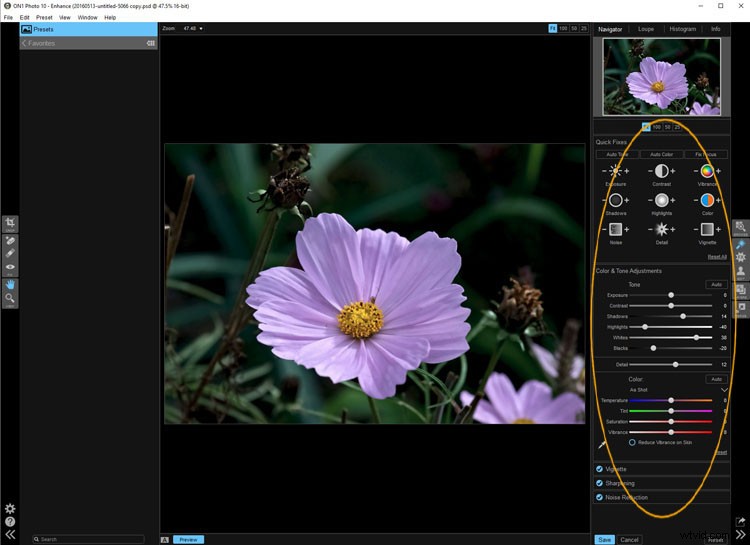This screenshot has height=545, width=750.
Task: Click the Detail quick fix icon
Action: [662, 230]
